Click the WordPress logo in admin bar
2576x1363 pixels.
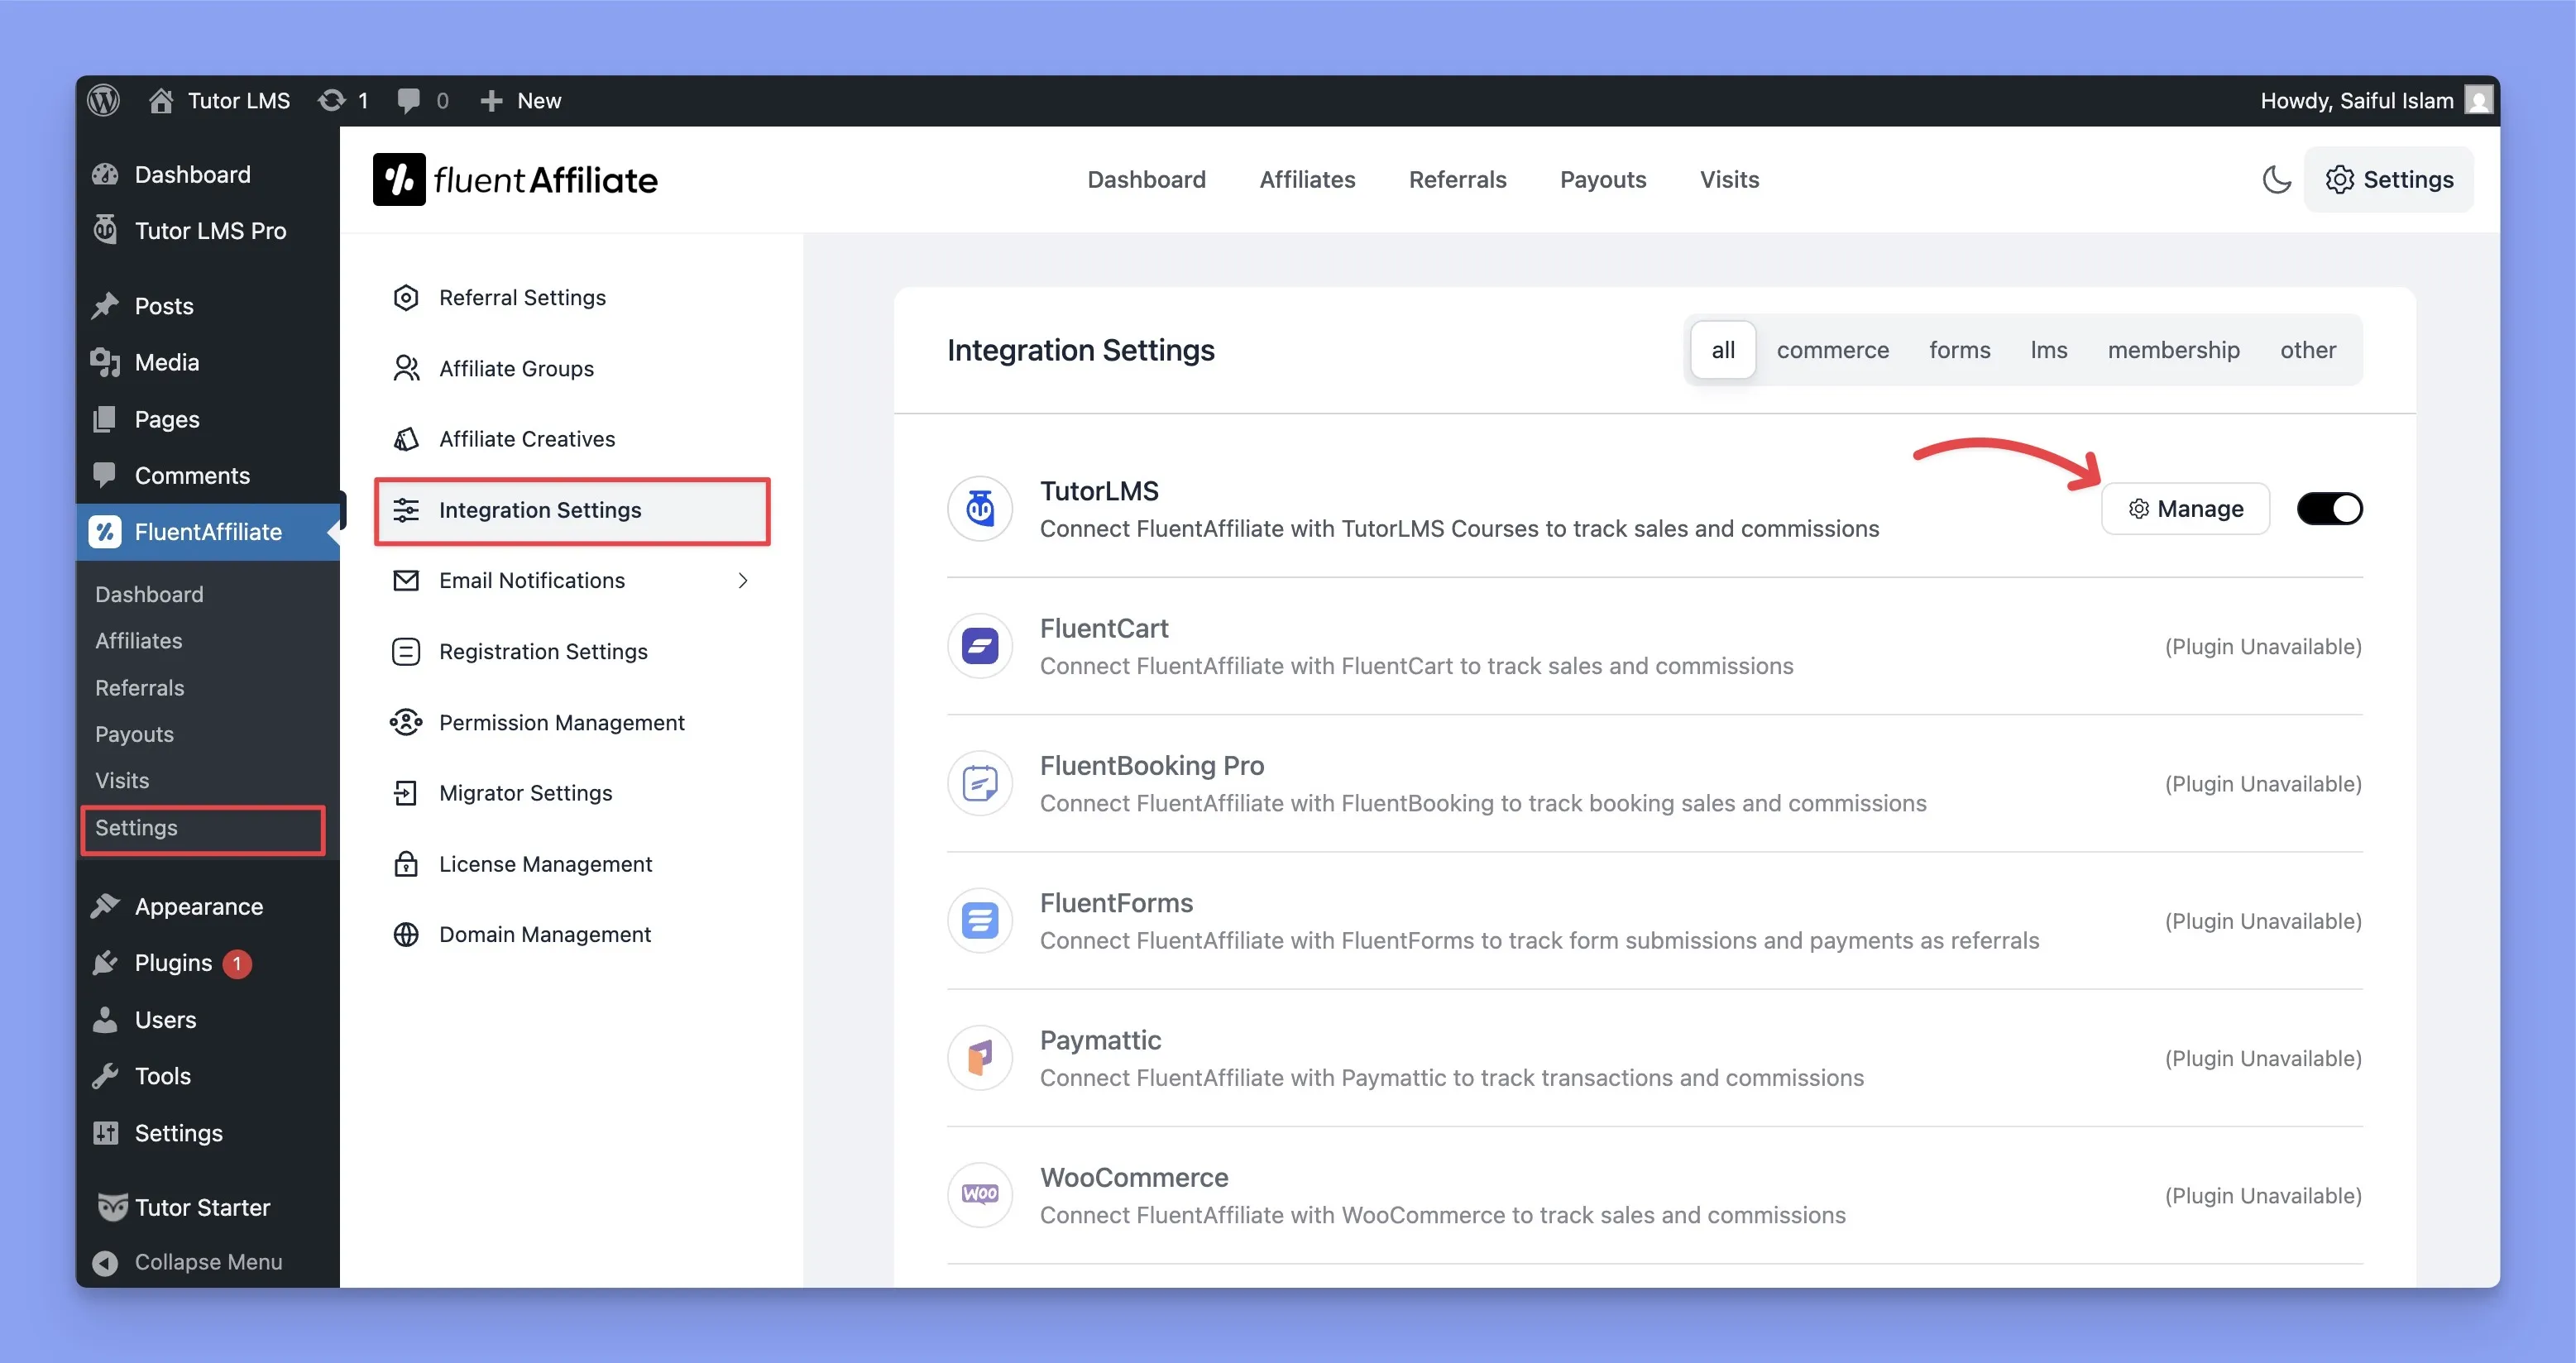[x=103, y=100]
